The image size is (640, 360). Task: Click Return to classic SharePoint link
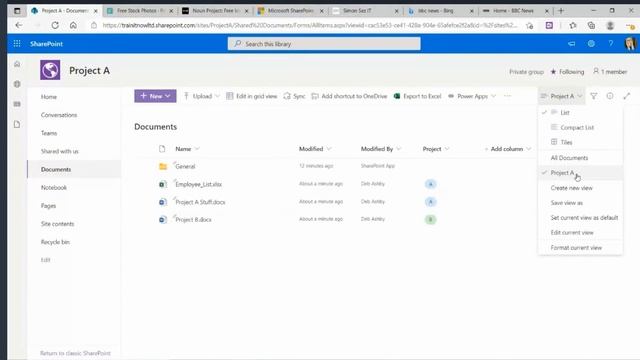pyautogui.click(x=75, y=353)
